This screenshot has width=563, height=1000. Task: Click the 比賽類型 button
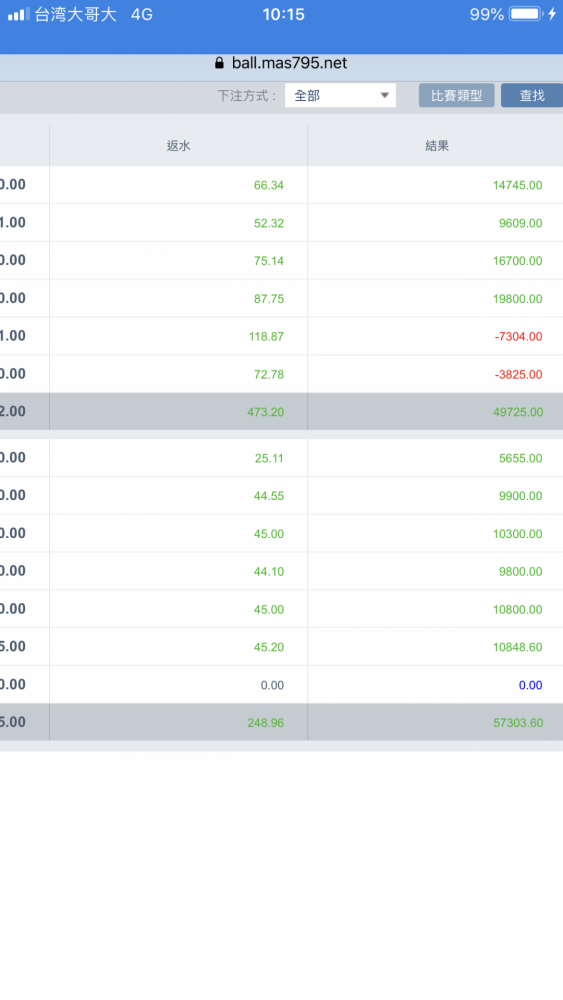[457, 96]
